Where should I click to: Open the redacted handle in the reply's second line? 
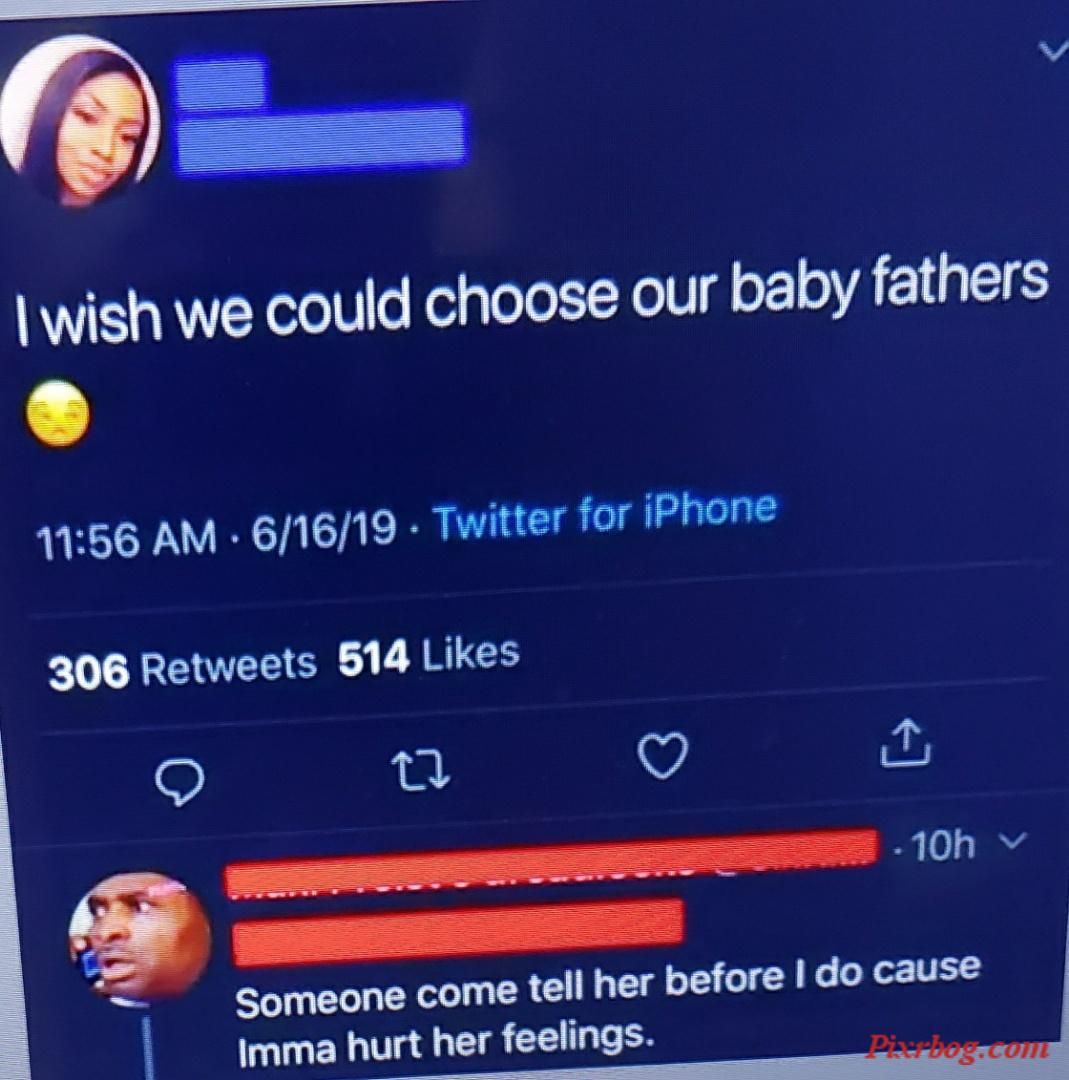point(458,930)
